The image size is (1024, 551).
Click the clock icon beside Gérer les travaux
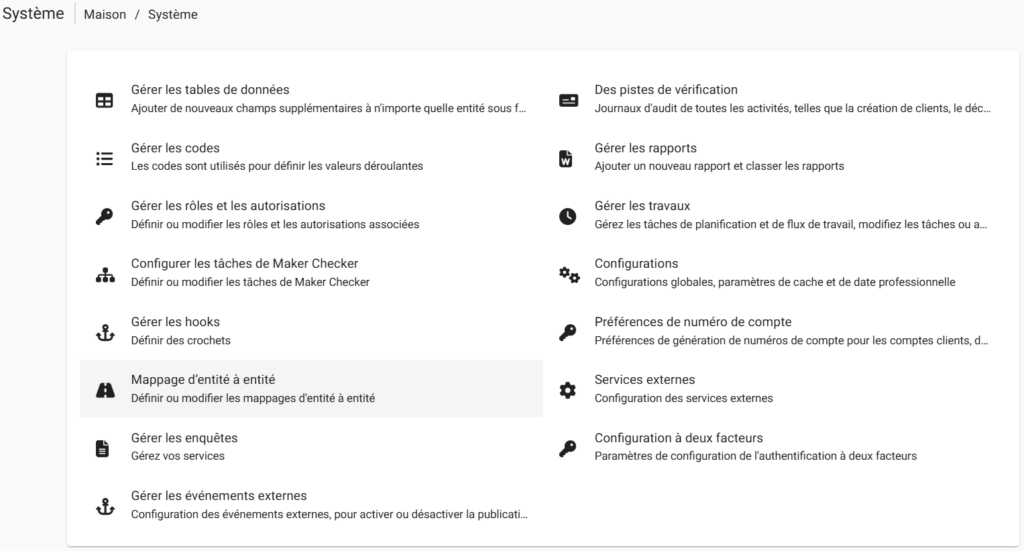click(568, 216)
